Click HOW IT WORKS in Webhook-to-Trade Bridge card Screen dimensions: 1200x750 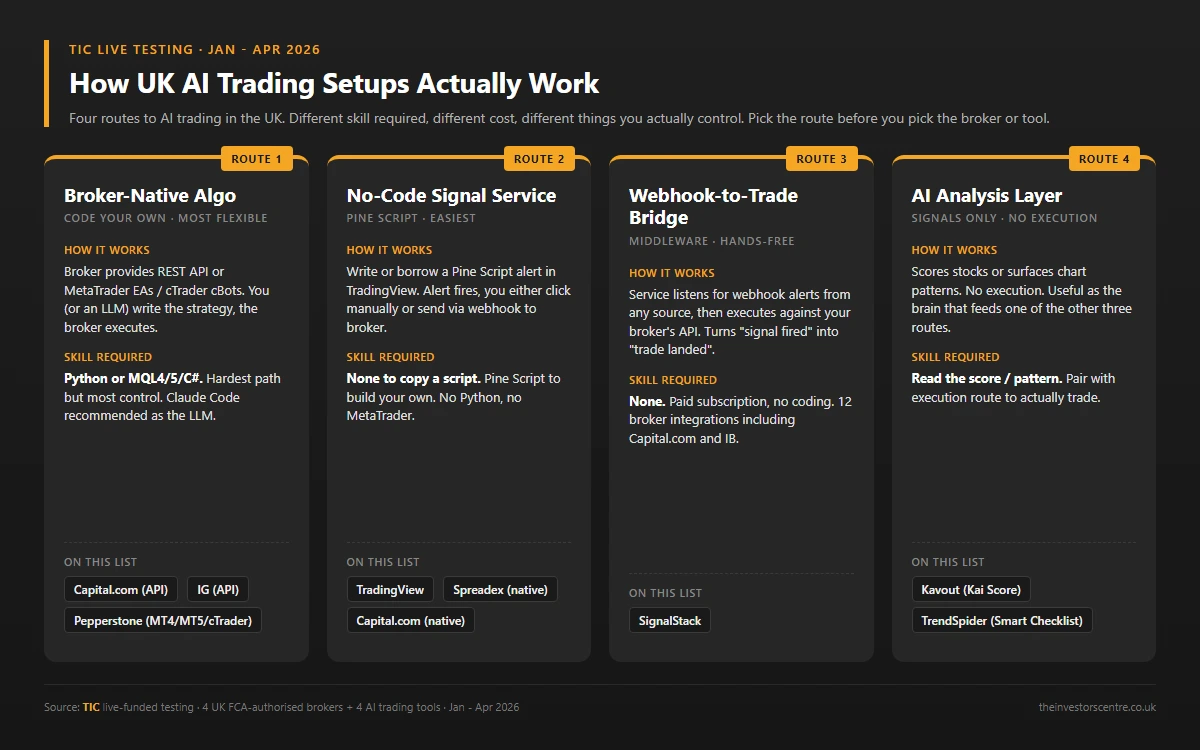(x=672, y=273)
